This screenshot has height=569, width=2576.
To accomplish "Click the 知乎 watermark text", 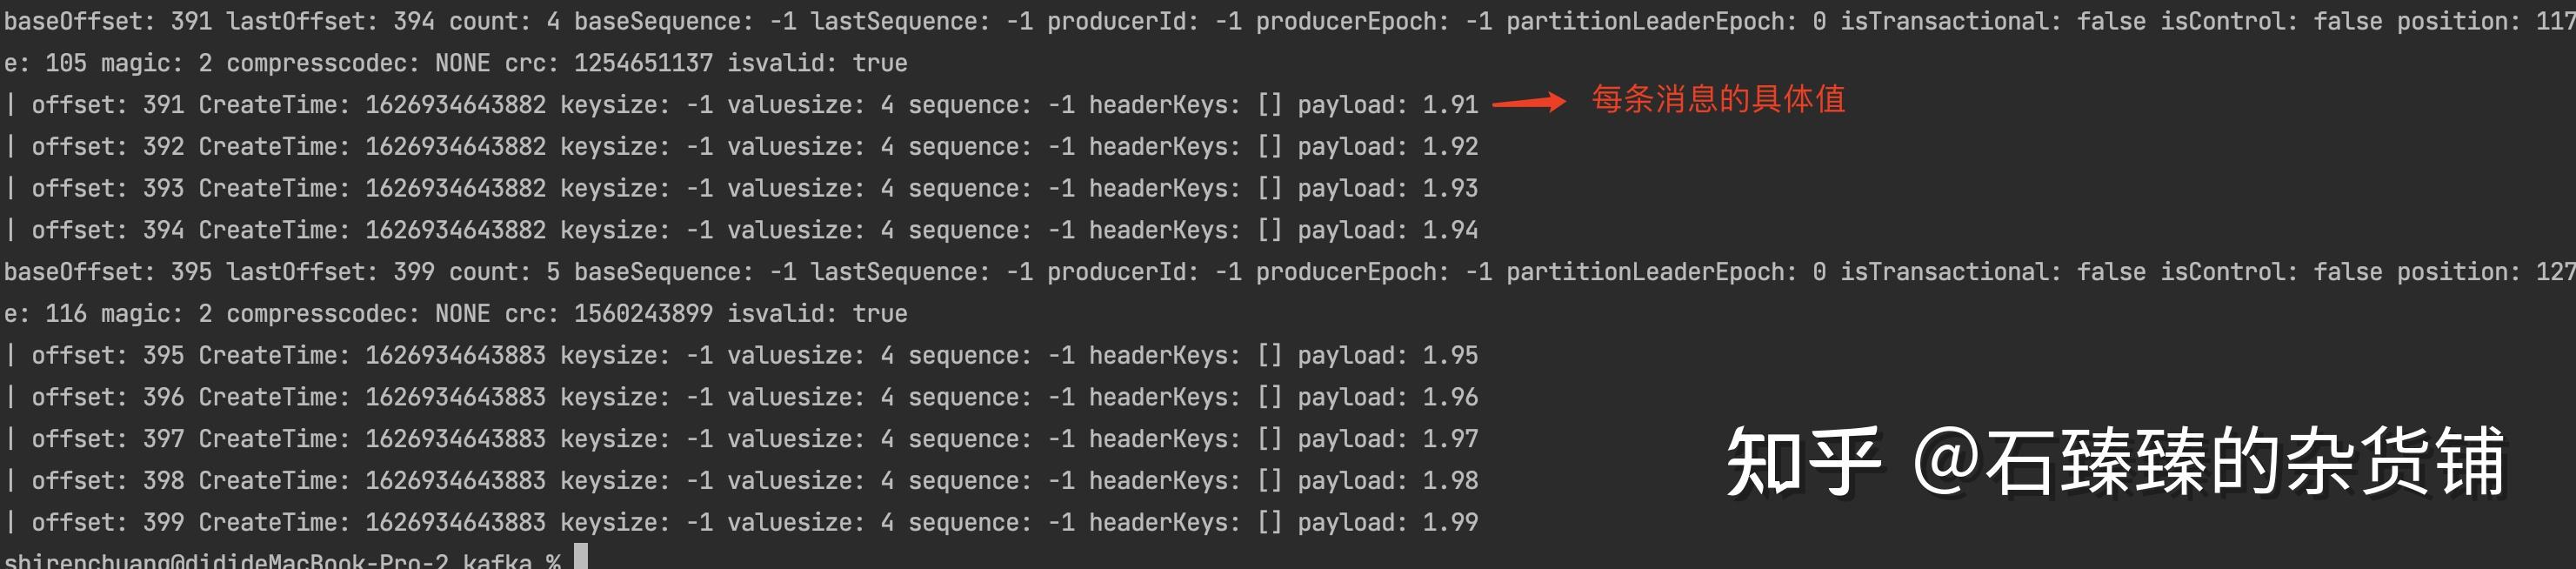I will 1804,462.
